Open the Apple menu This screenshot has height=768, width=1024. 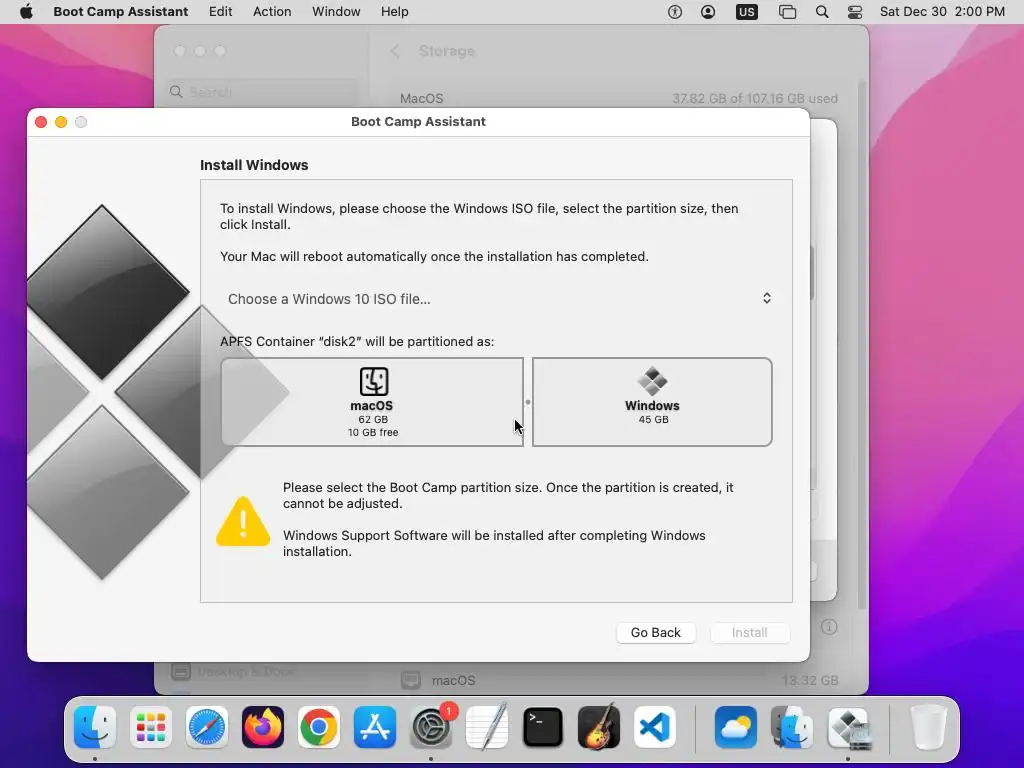26,12
